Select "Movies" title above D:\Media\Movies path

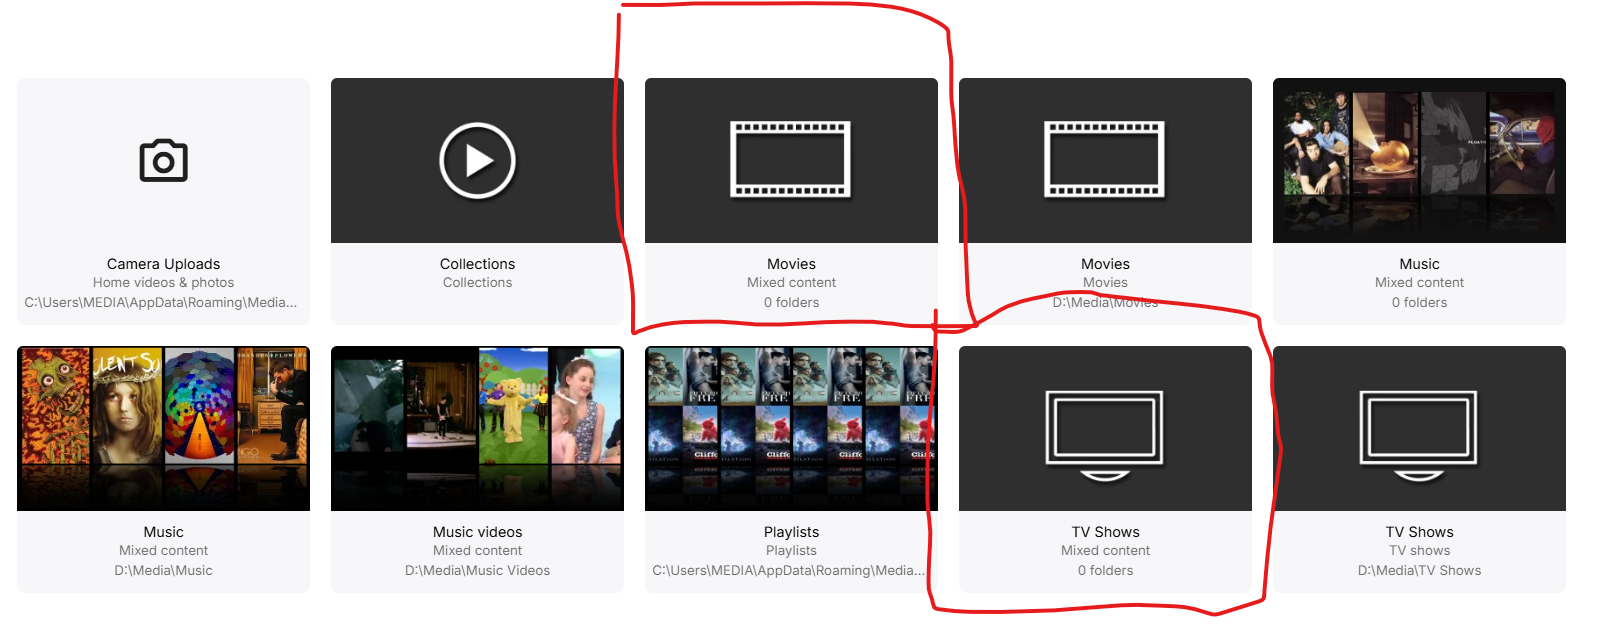click(1105, 264)
